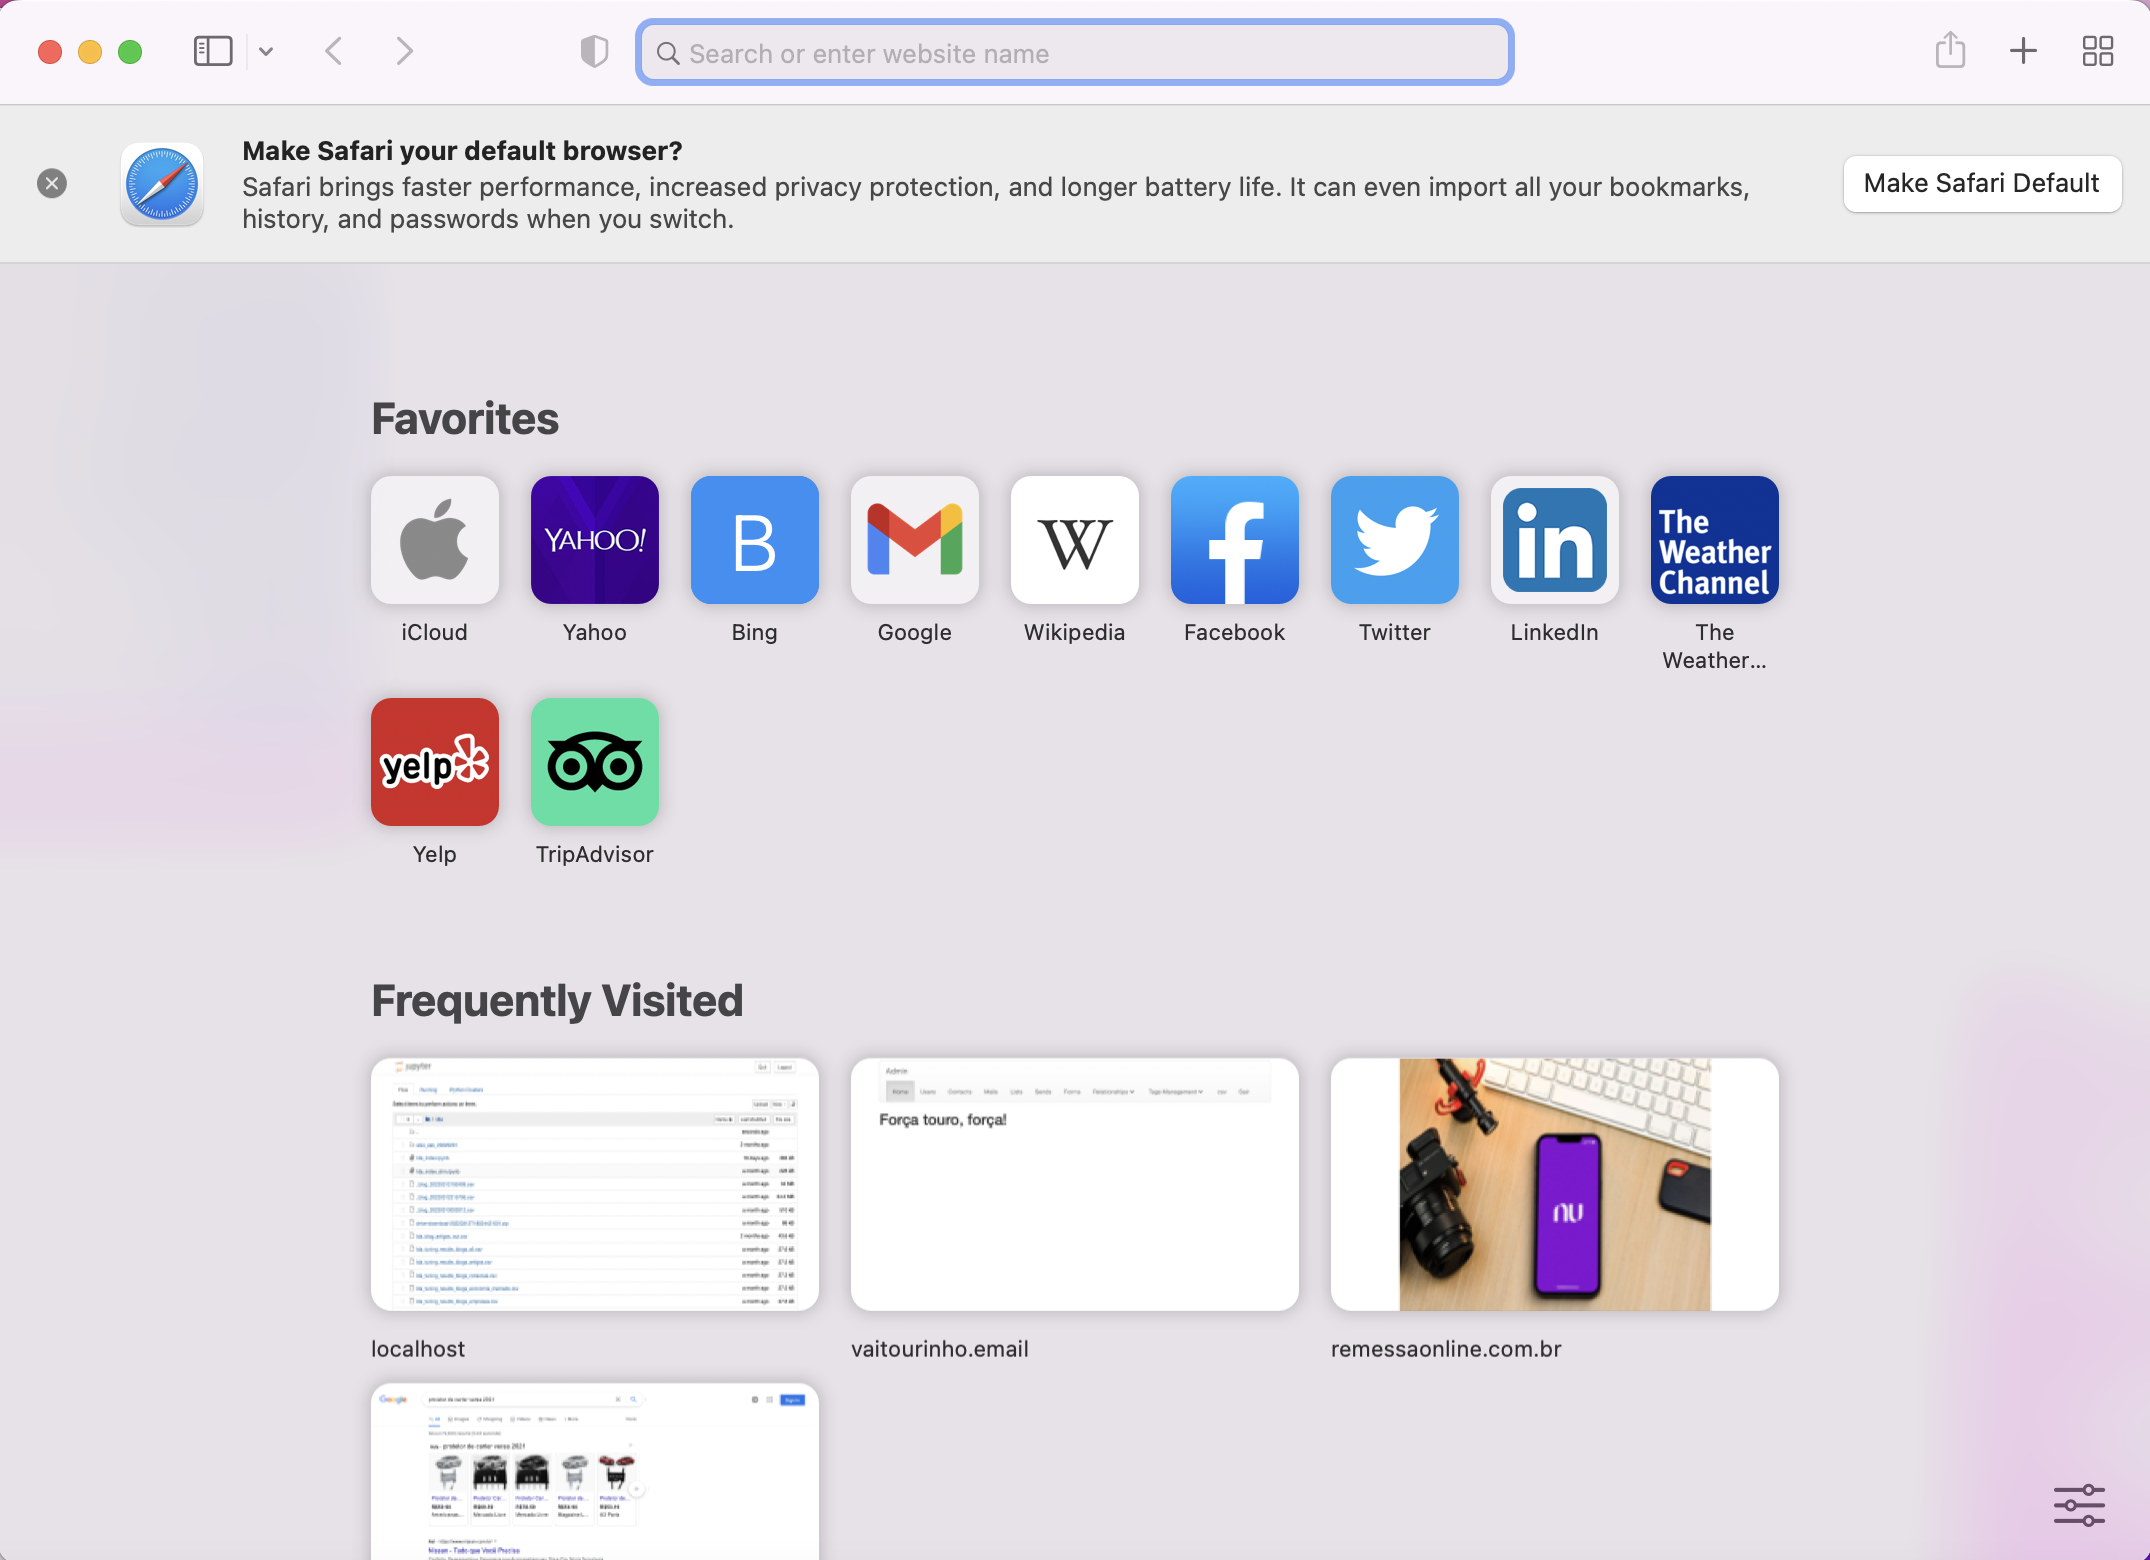Click Make Safari Default button

(1981, 184)
